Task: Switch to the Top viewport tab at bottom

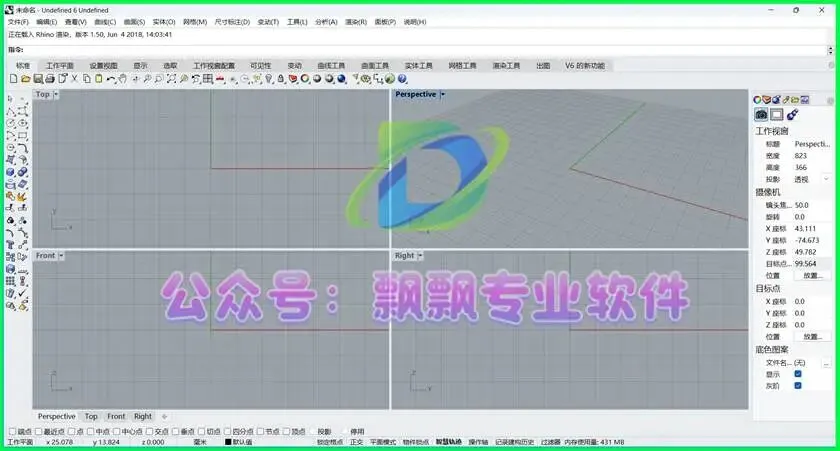Action: 91,417
